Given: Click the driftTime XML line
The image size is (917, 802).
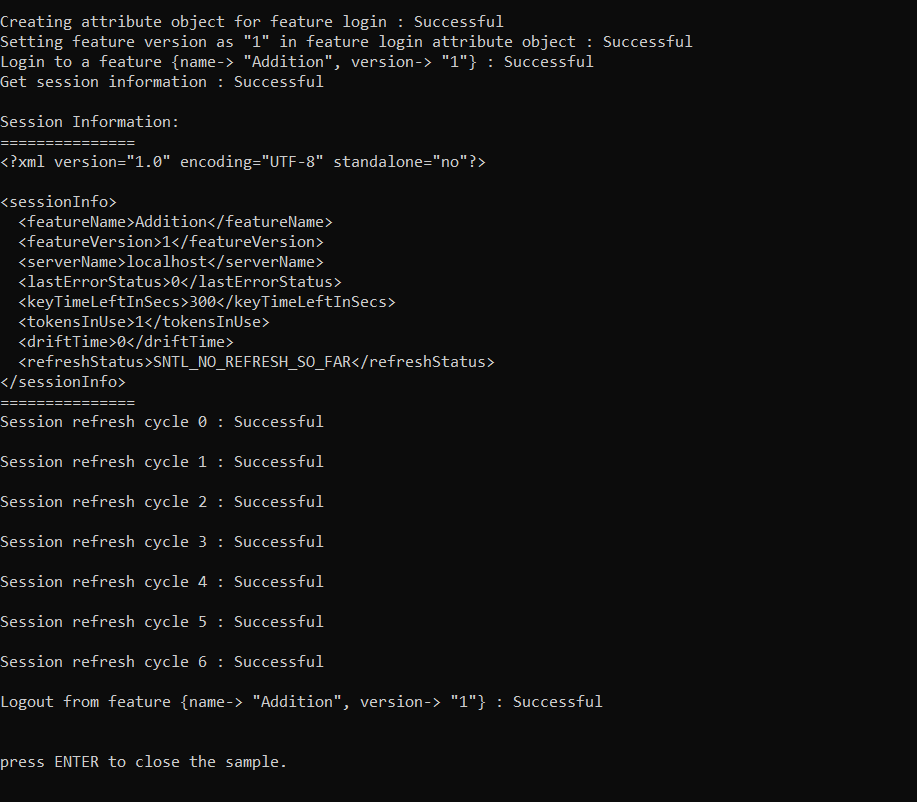Looking at the screenshot, I should (x=125, y=341).
